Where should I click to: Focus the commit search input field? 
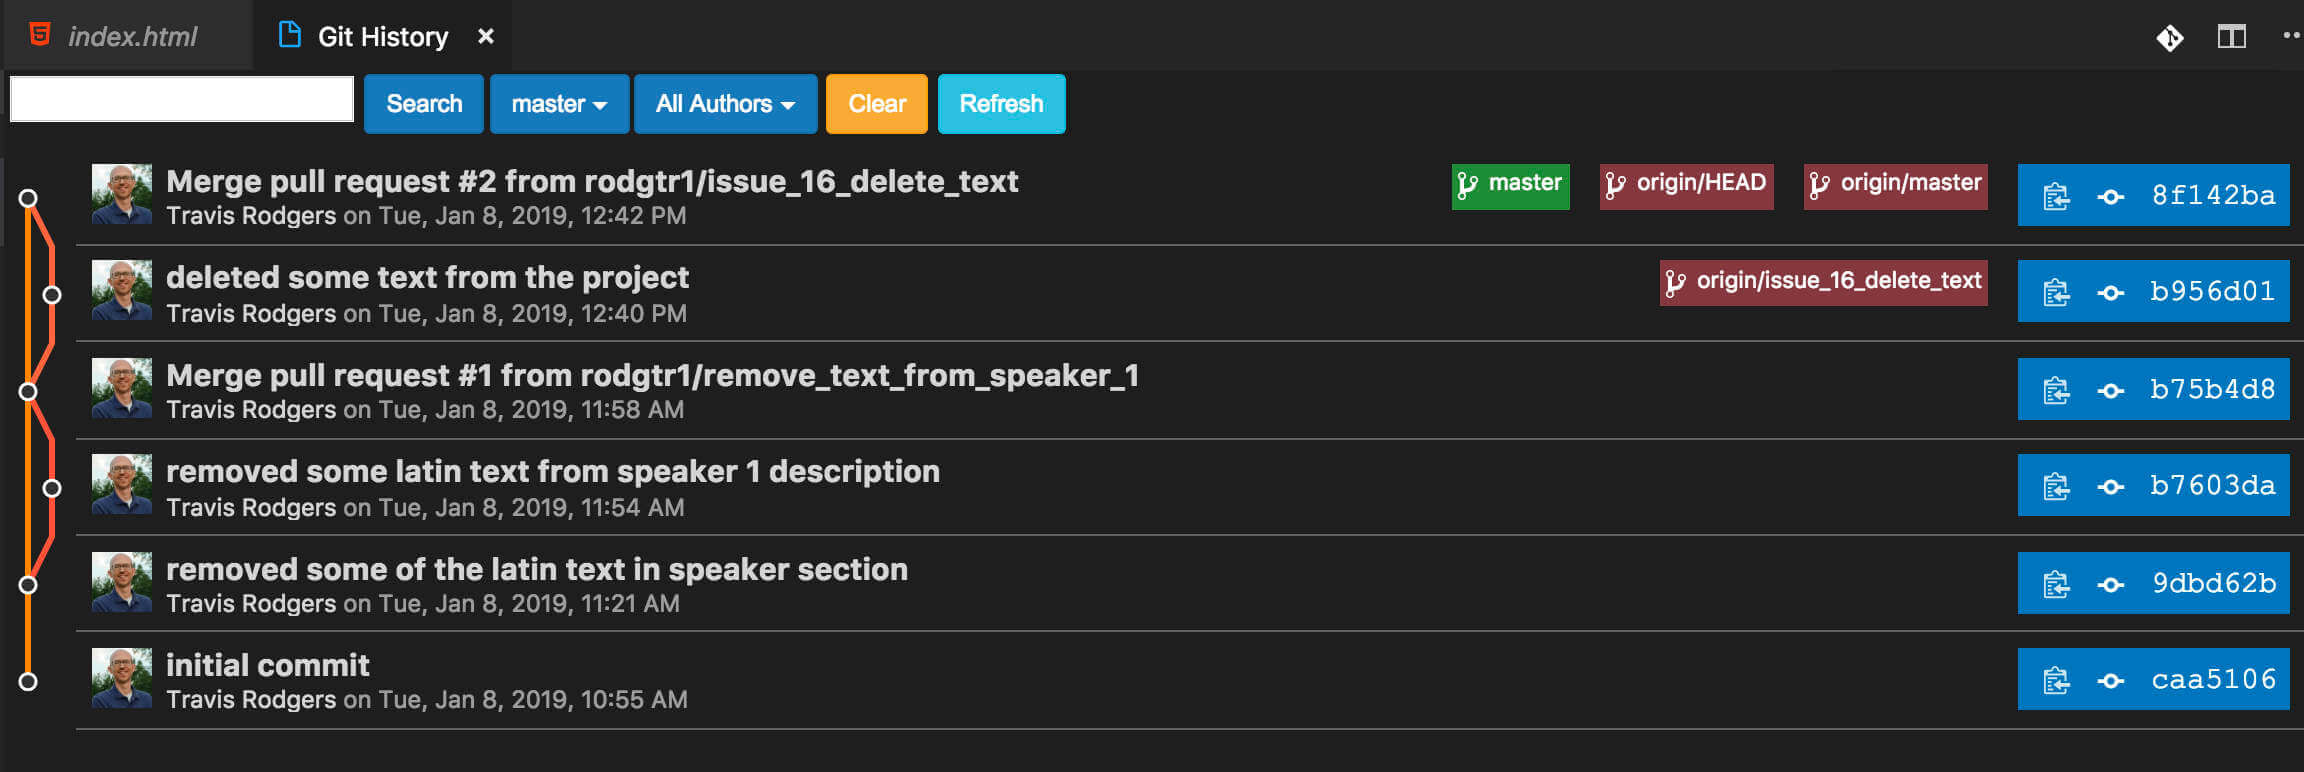(x=182, y=99)
